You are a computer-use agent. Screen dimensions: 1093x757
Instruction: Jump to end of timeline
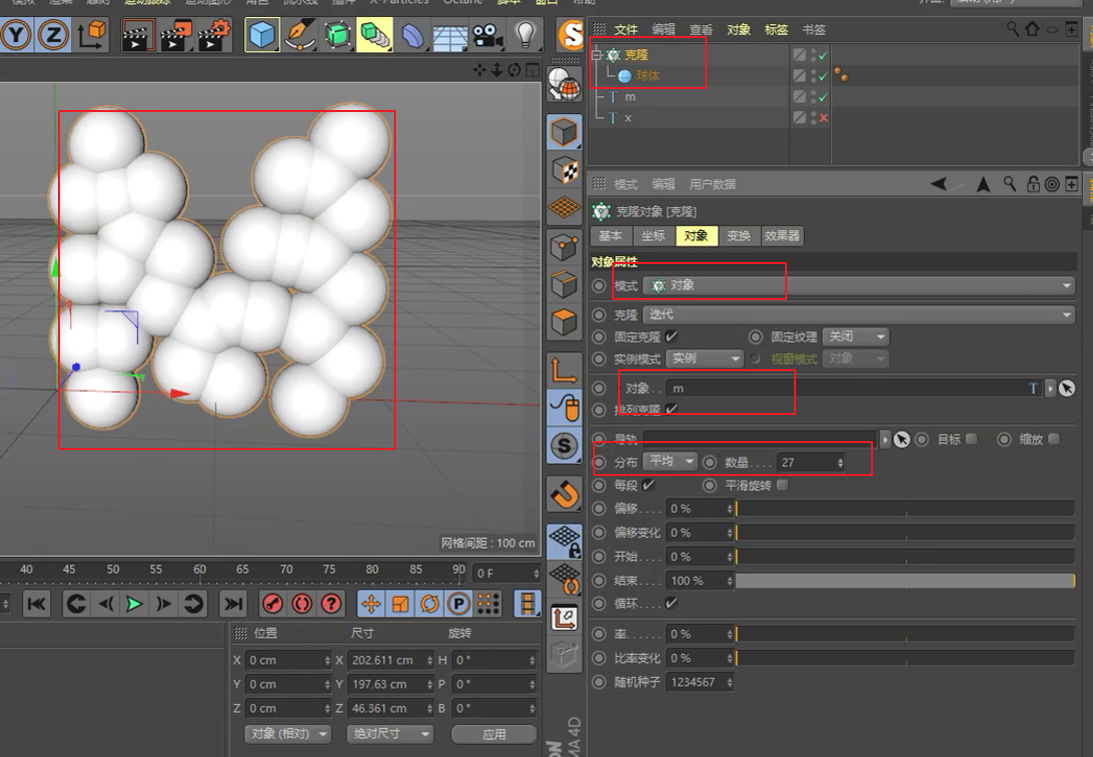coord(234,604)
